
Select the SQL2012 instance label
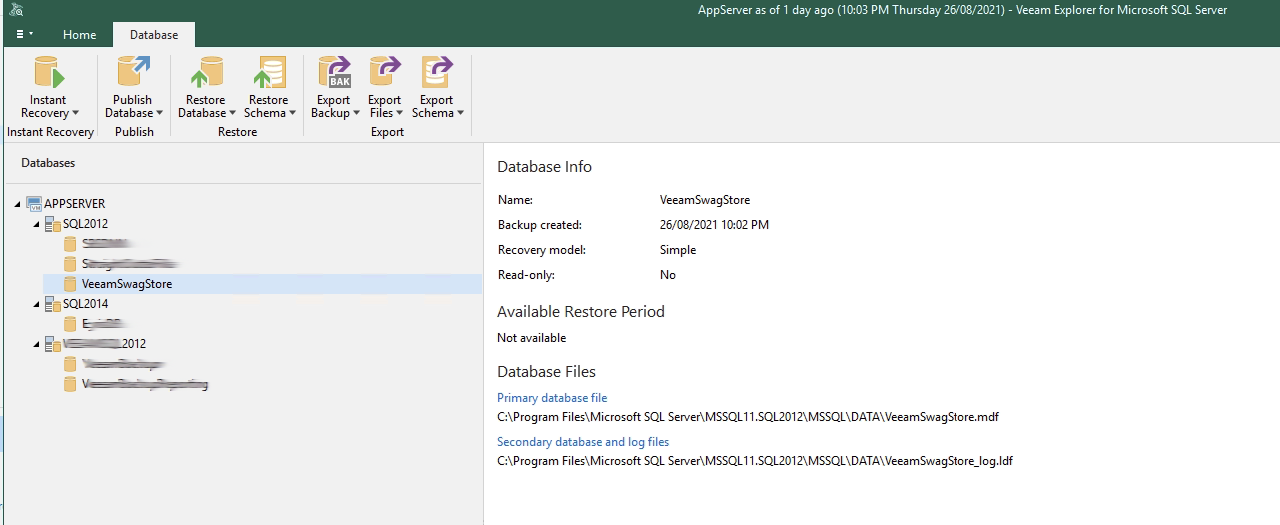85,224
